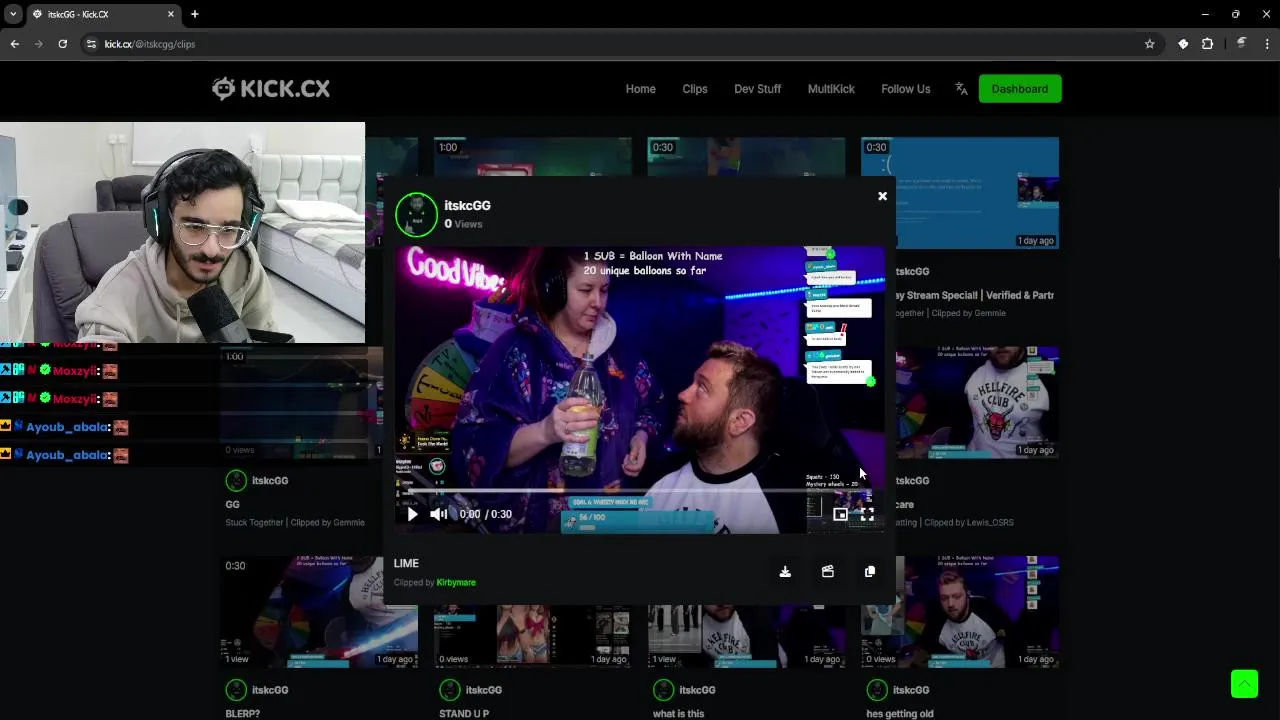This screenshot has width=1280, height=720.
Task: Click itskcGG avatar above 'what is this'
Action: coord(663,690)
